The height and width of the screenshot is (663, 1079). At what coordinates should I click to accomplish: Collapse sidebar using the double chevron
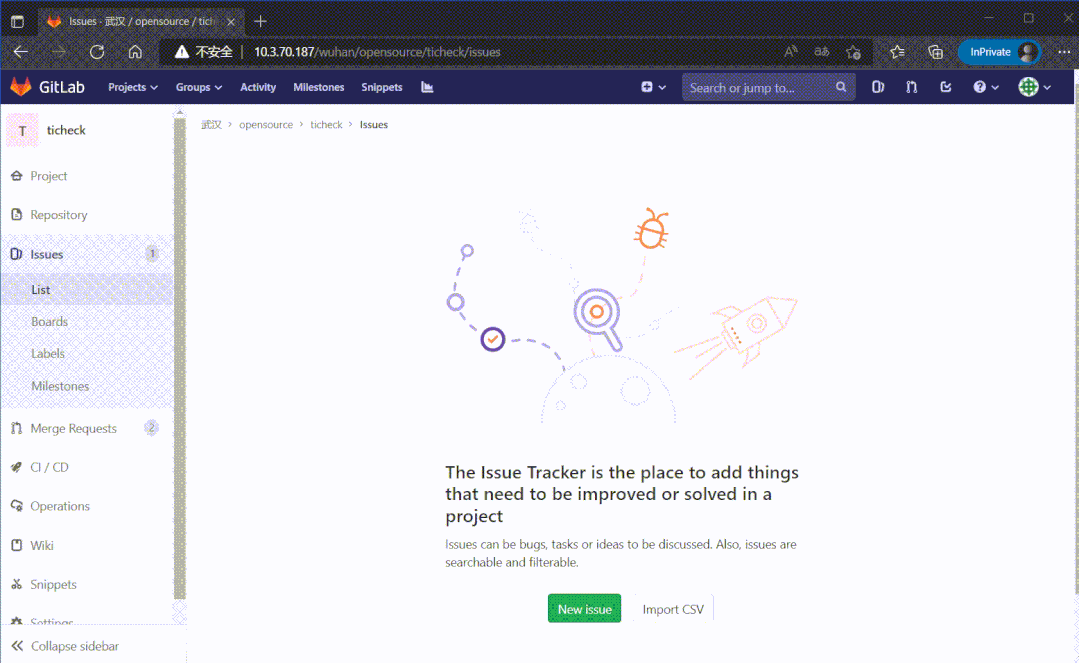click(x=17, y=646)
